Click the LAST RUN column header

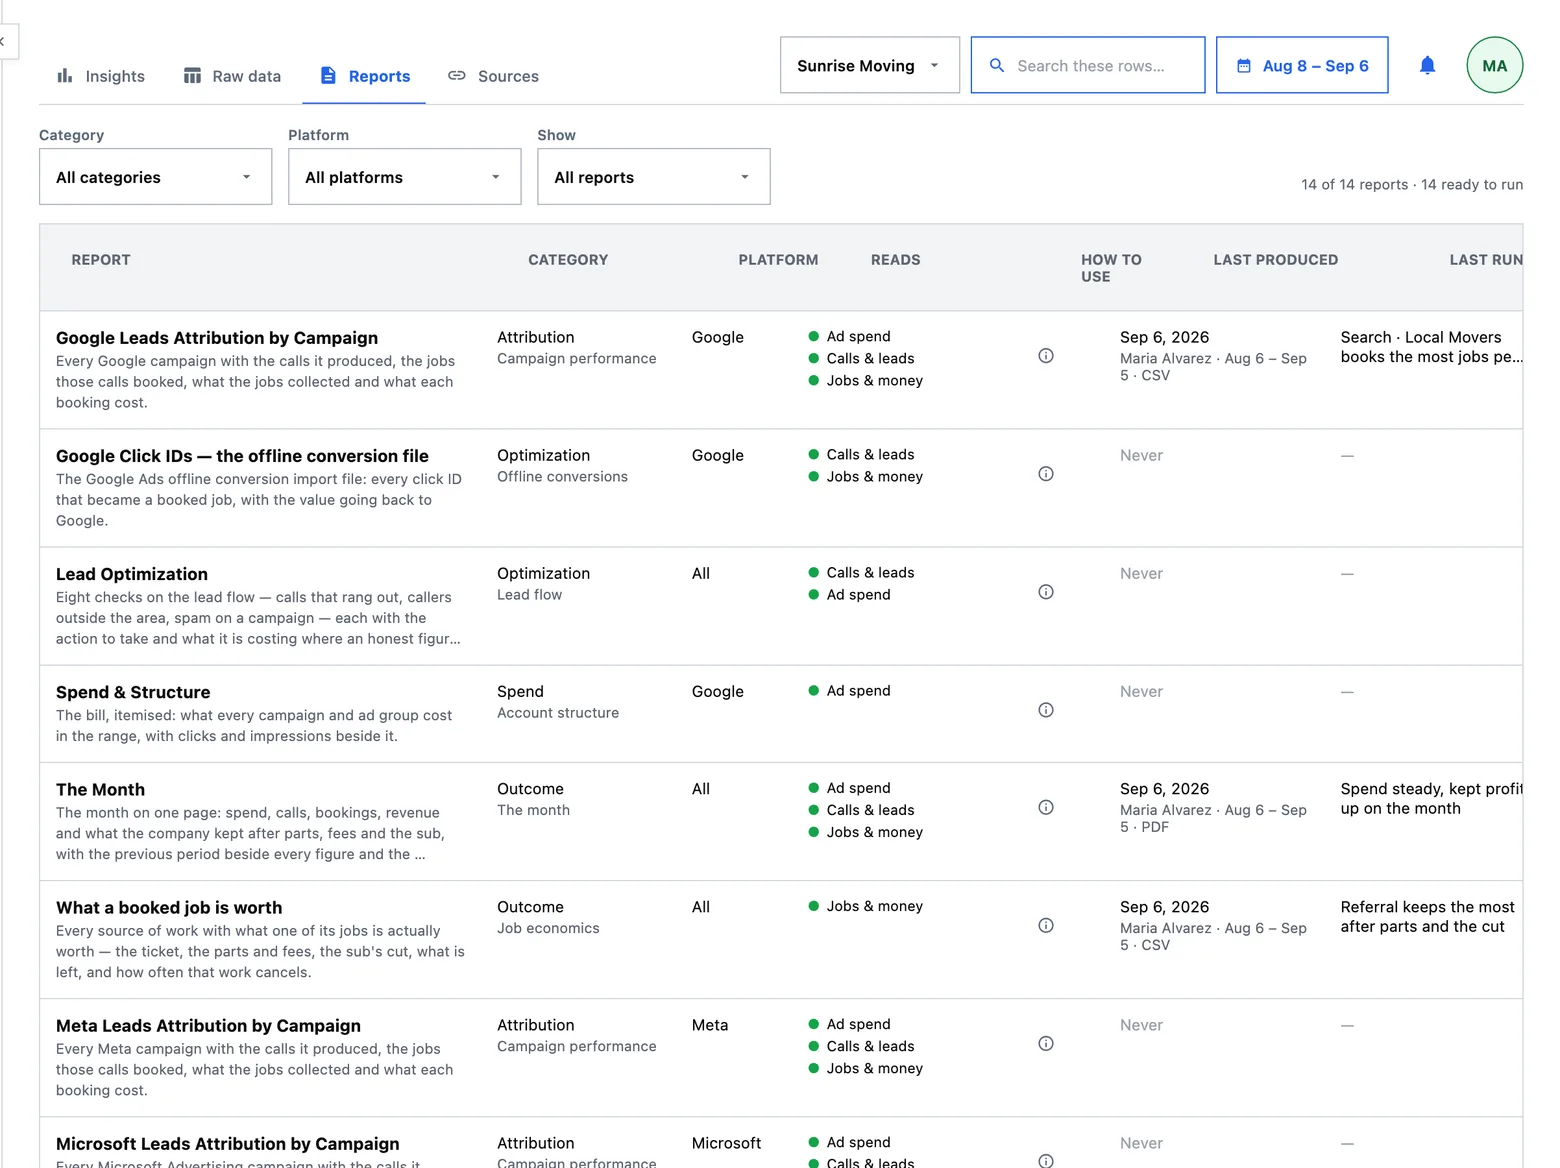pyautogui.click(x=1486, y=260)
